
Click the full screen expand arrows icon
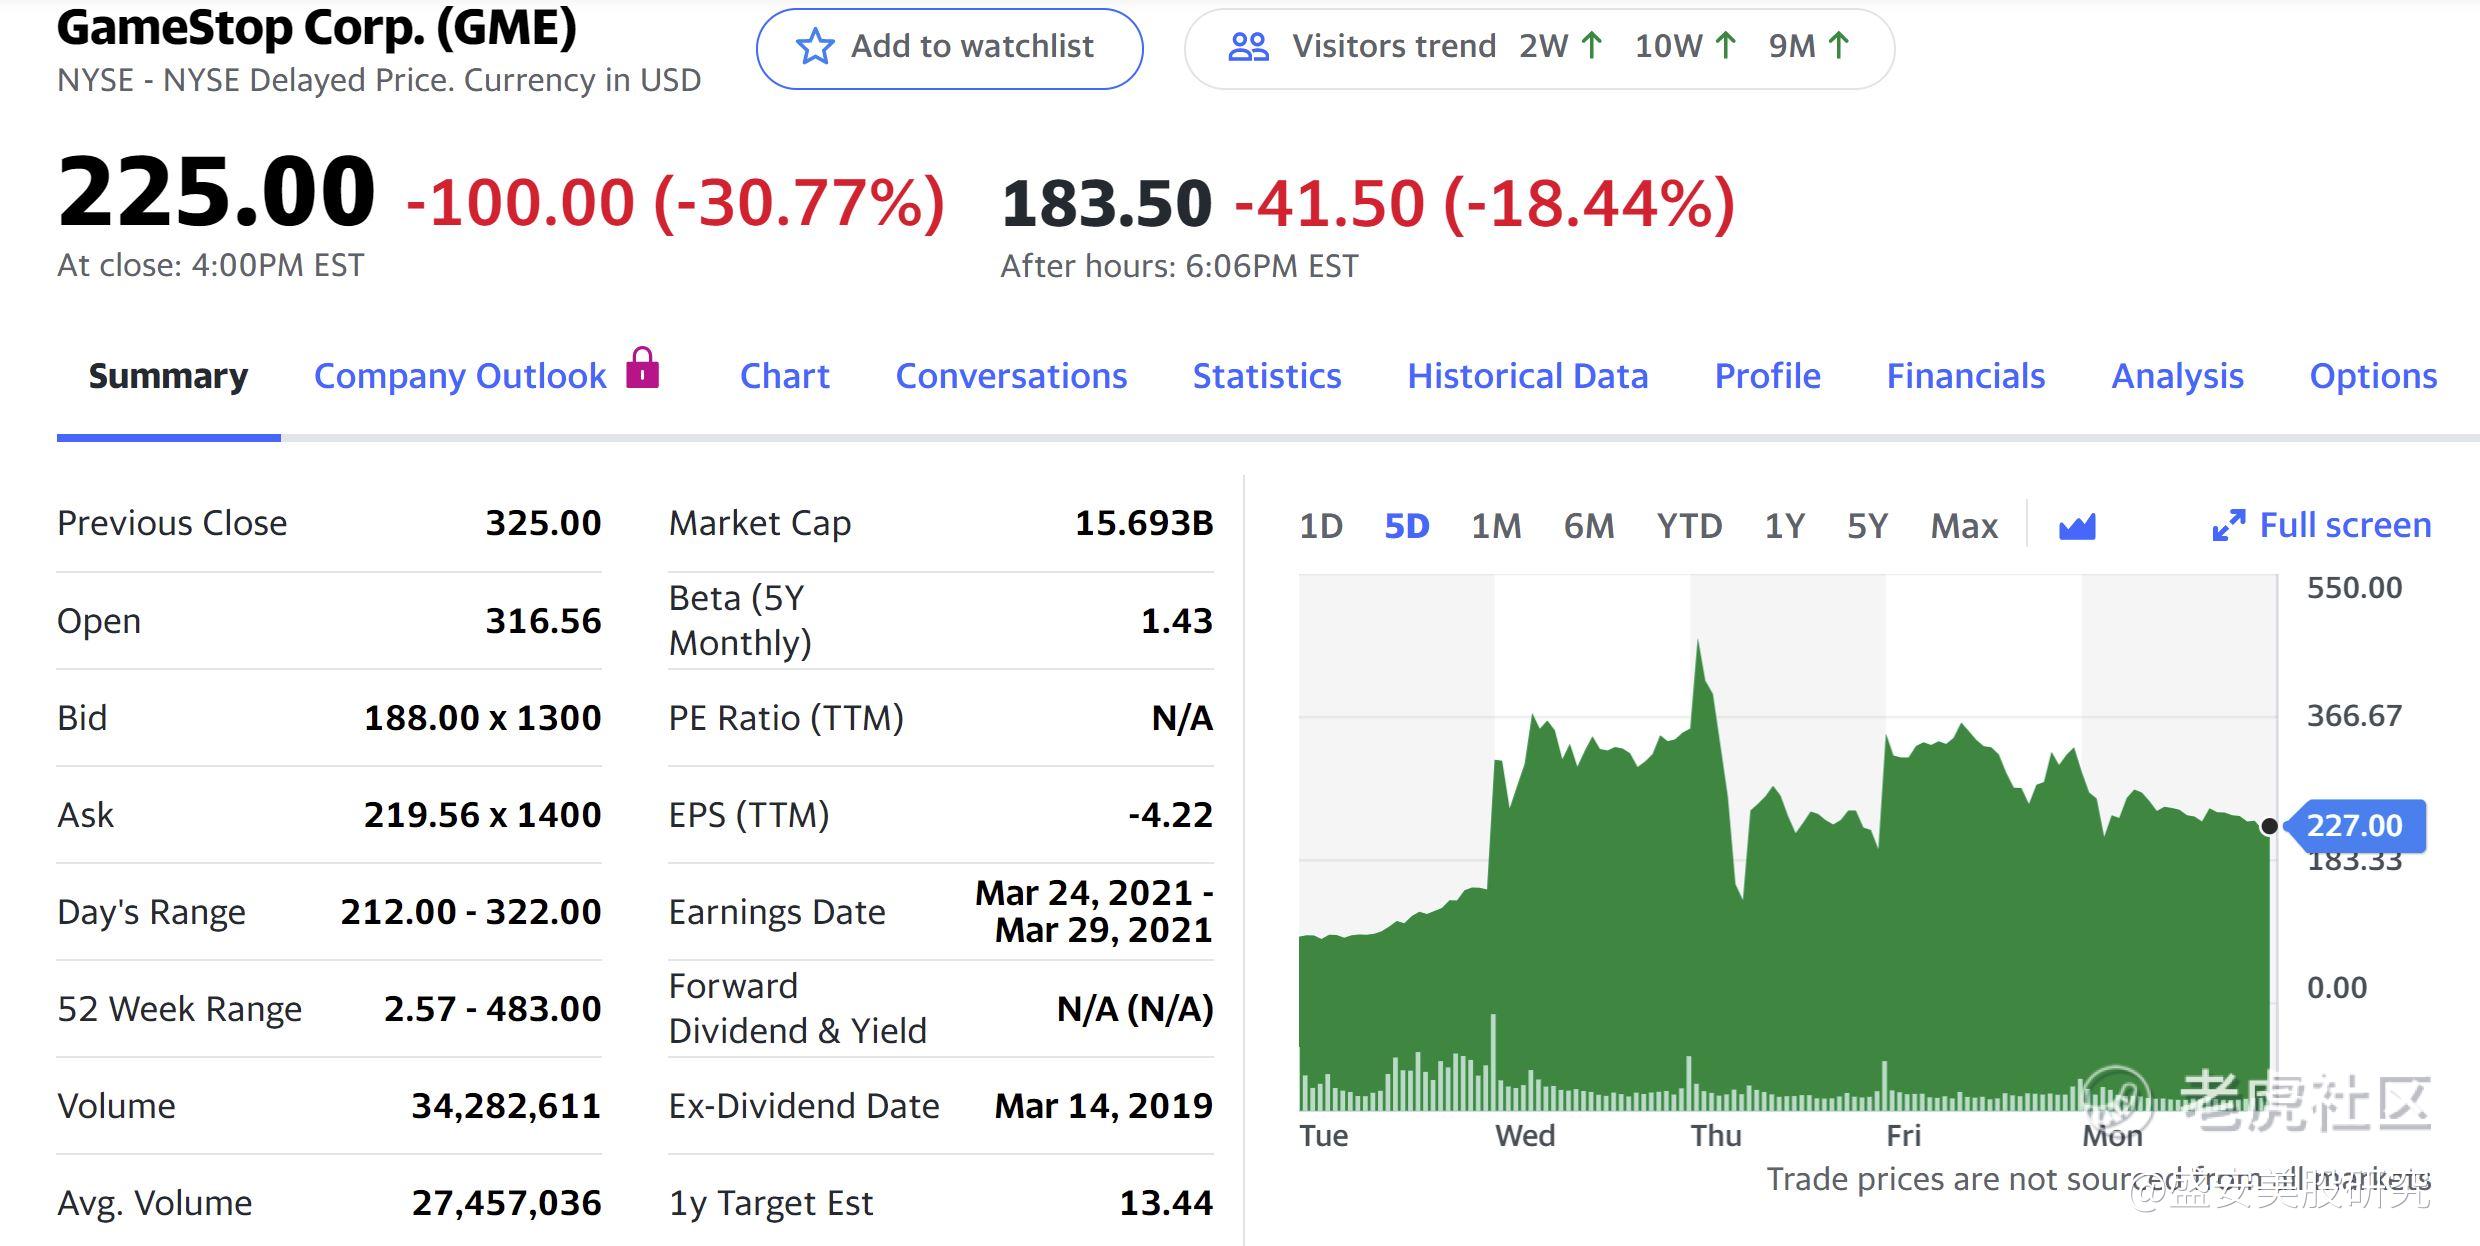(2228, 525)
